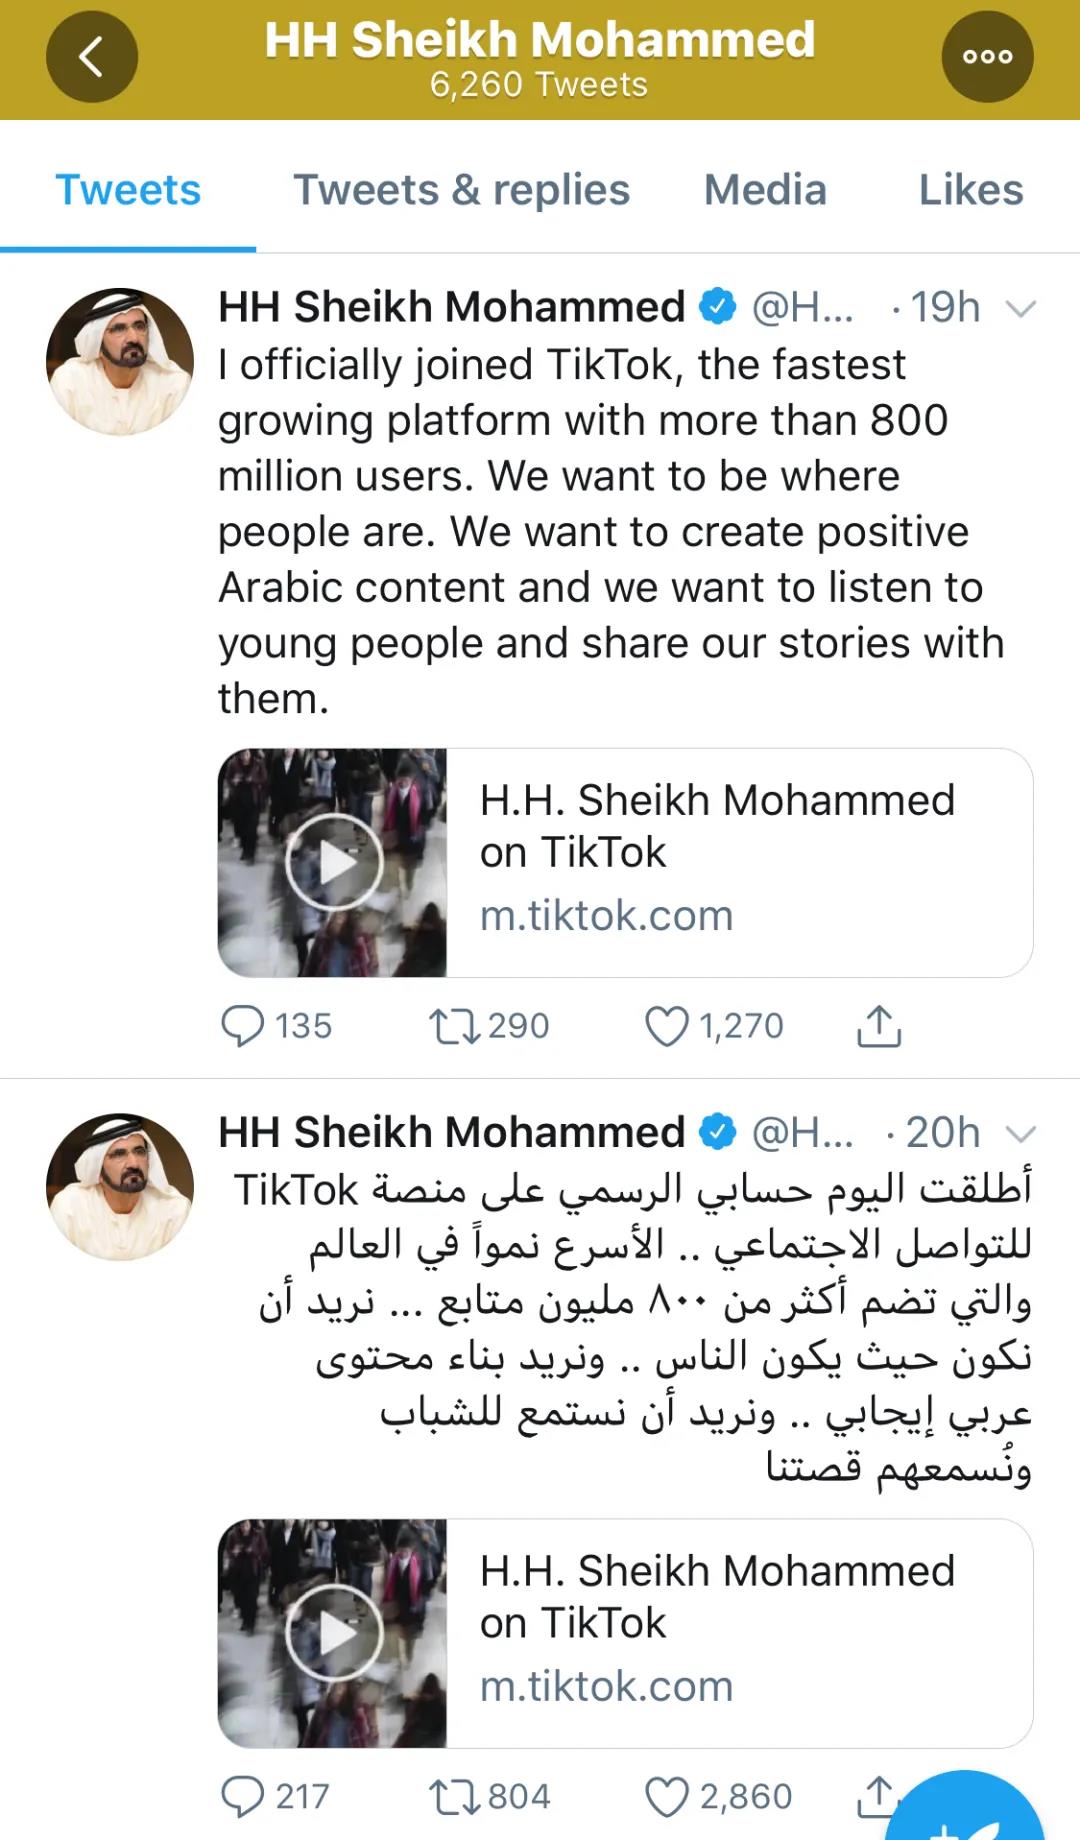Retweet the Arabic tweet with 804 retweets
Image resolution: width=1080 pixels, height=1840 pixels.
click(x=454, y=1796)
